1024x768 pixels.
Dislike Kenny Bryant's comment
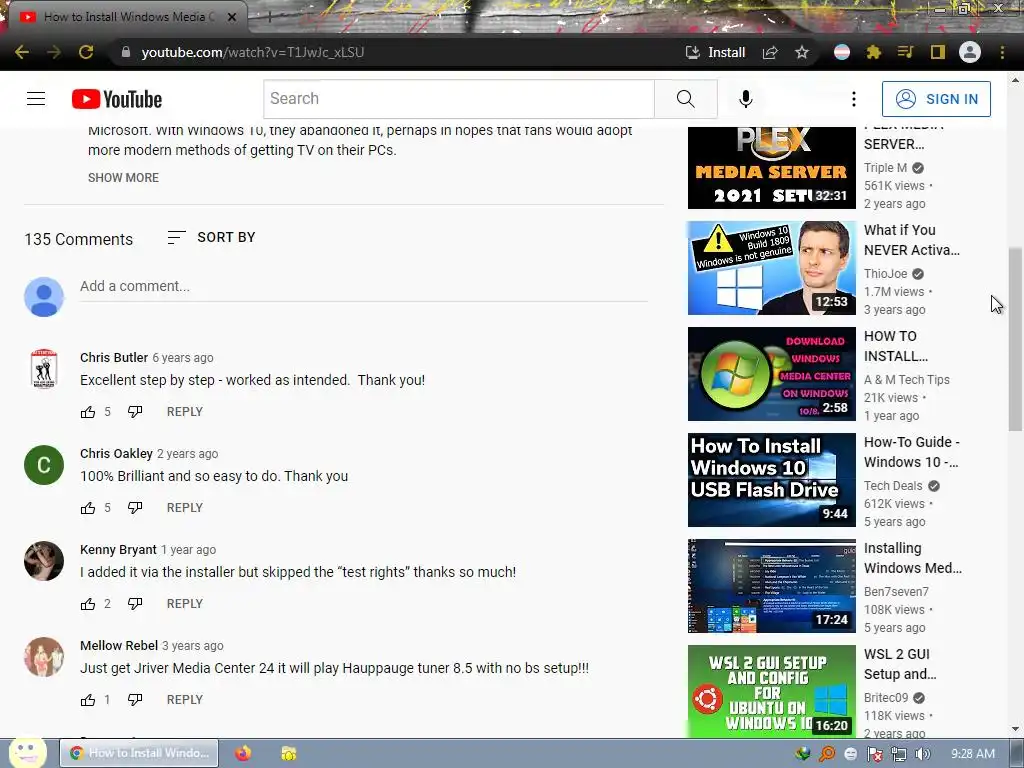point(135,603)
